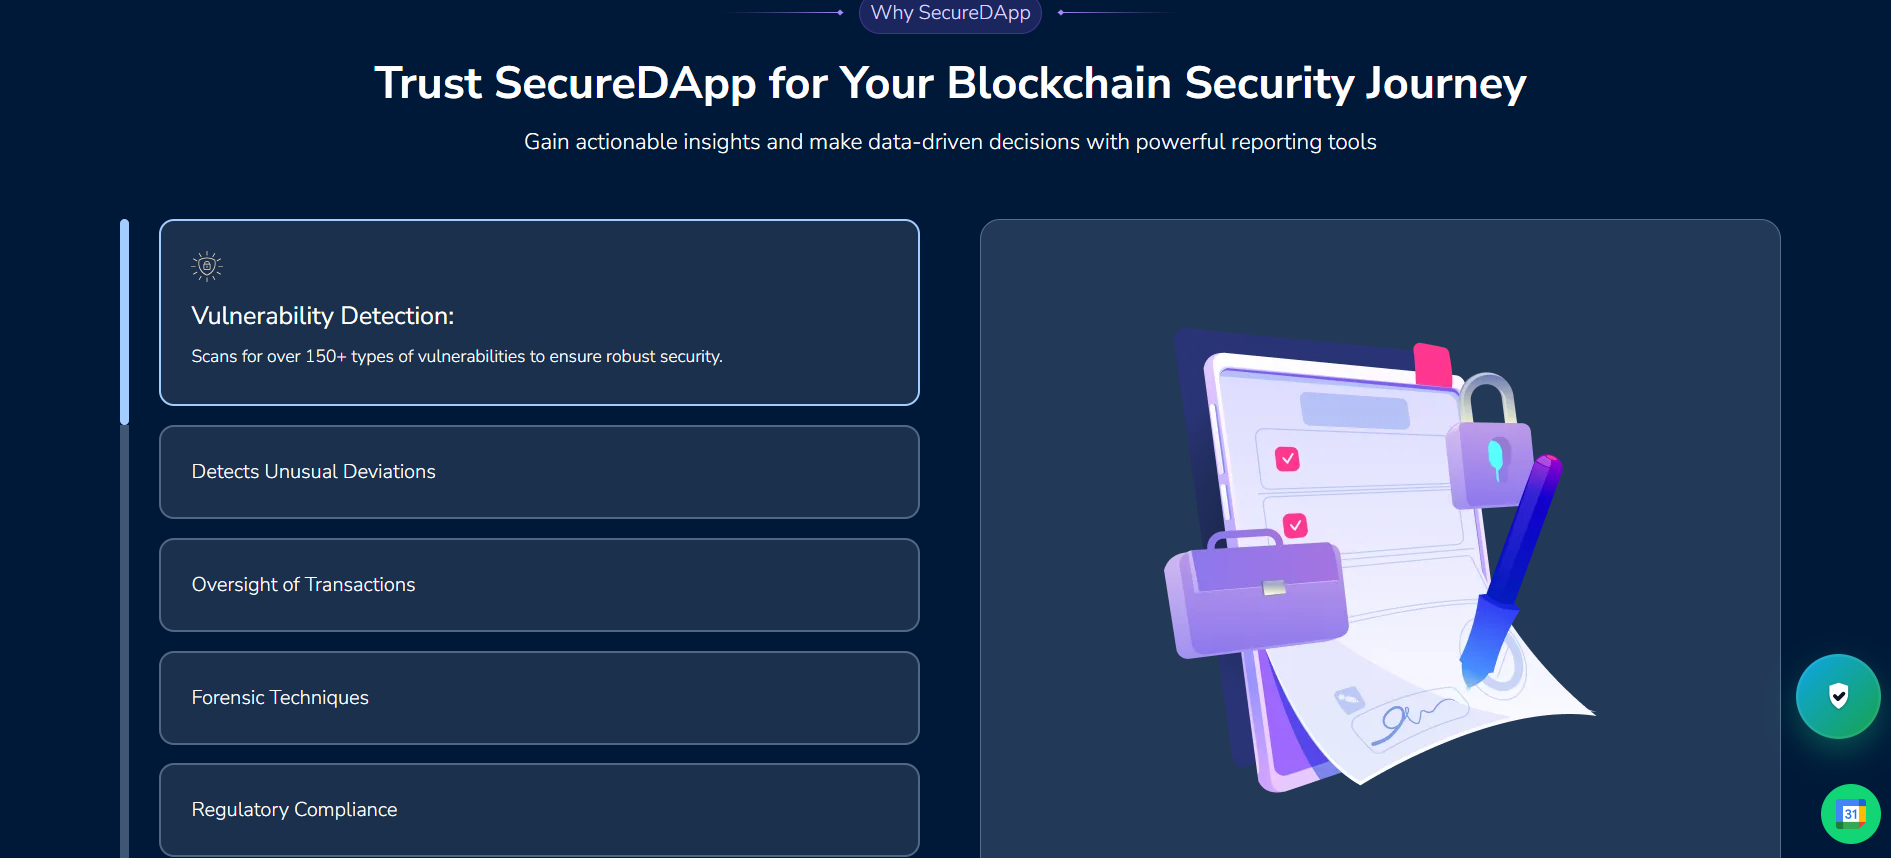
Task: Click the lower pink checkbox on clipboard
Action: [1295, 525]
